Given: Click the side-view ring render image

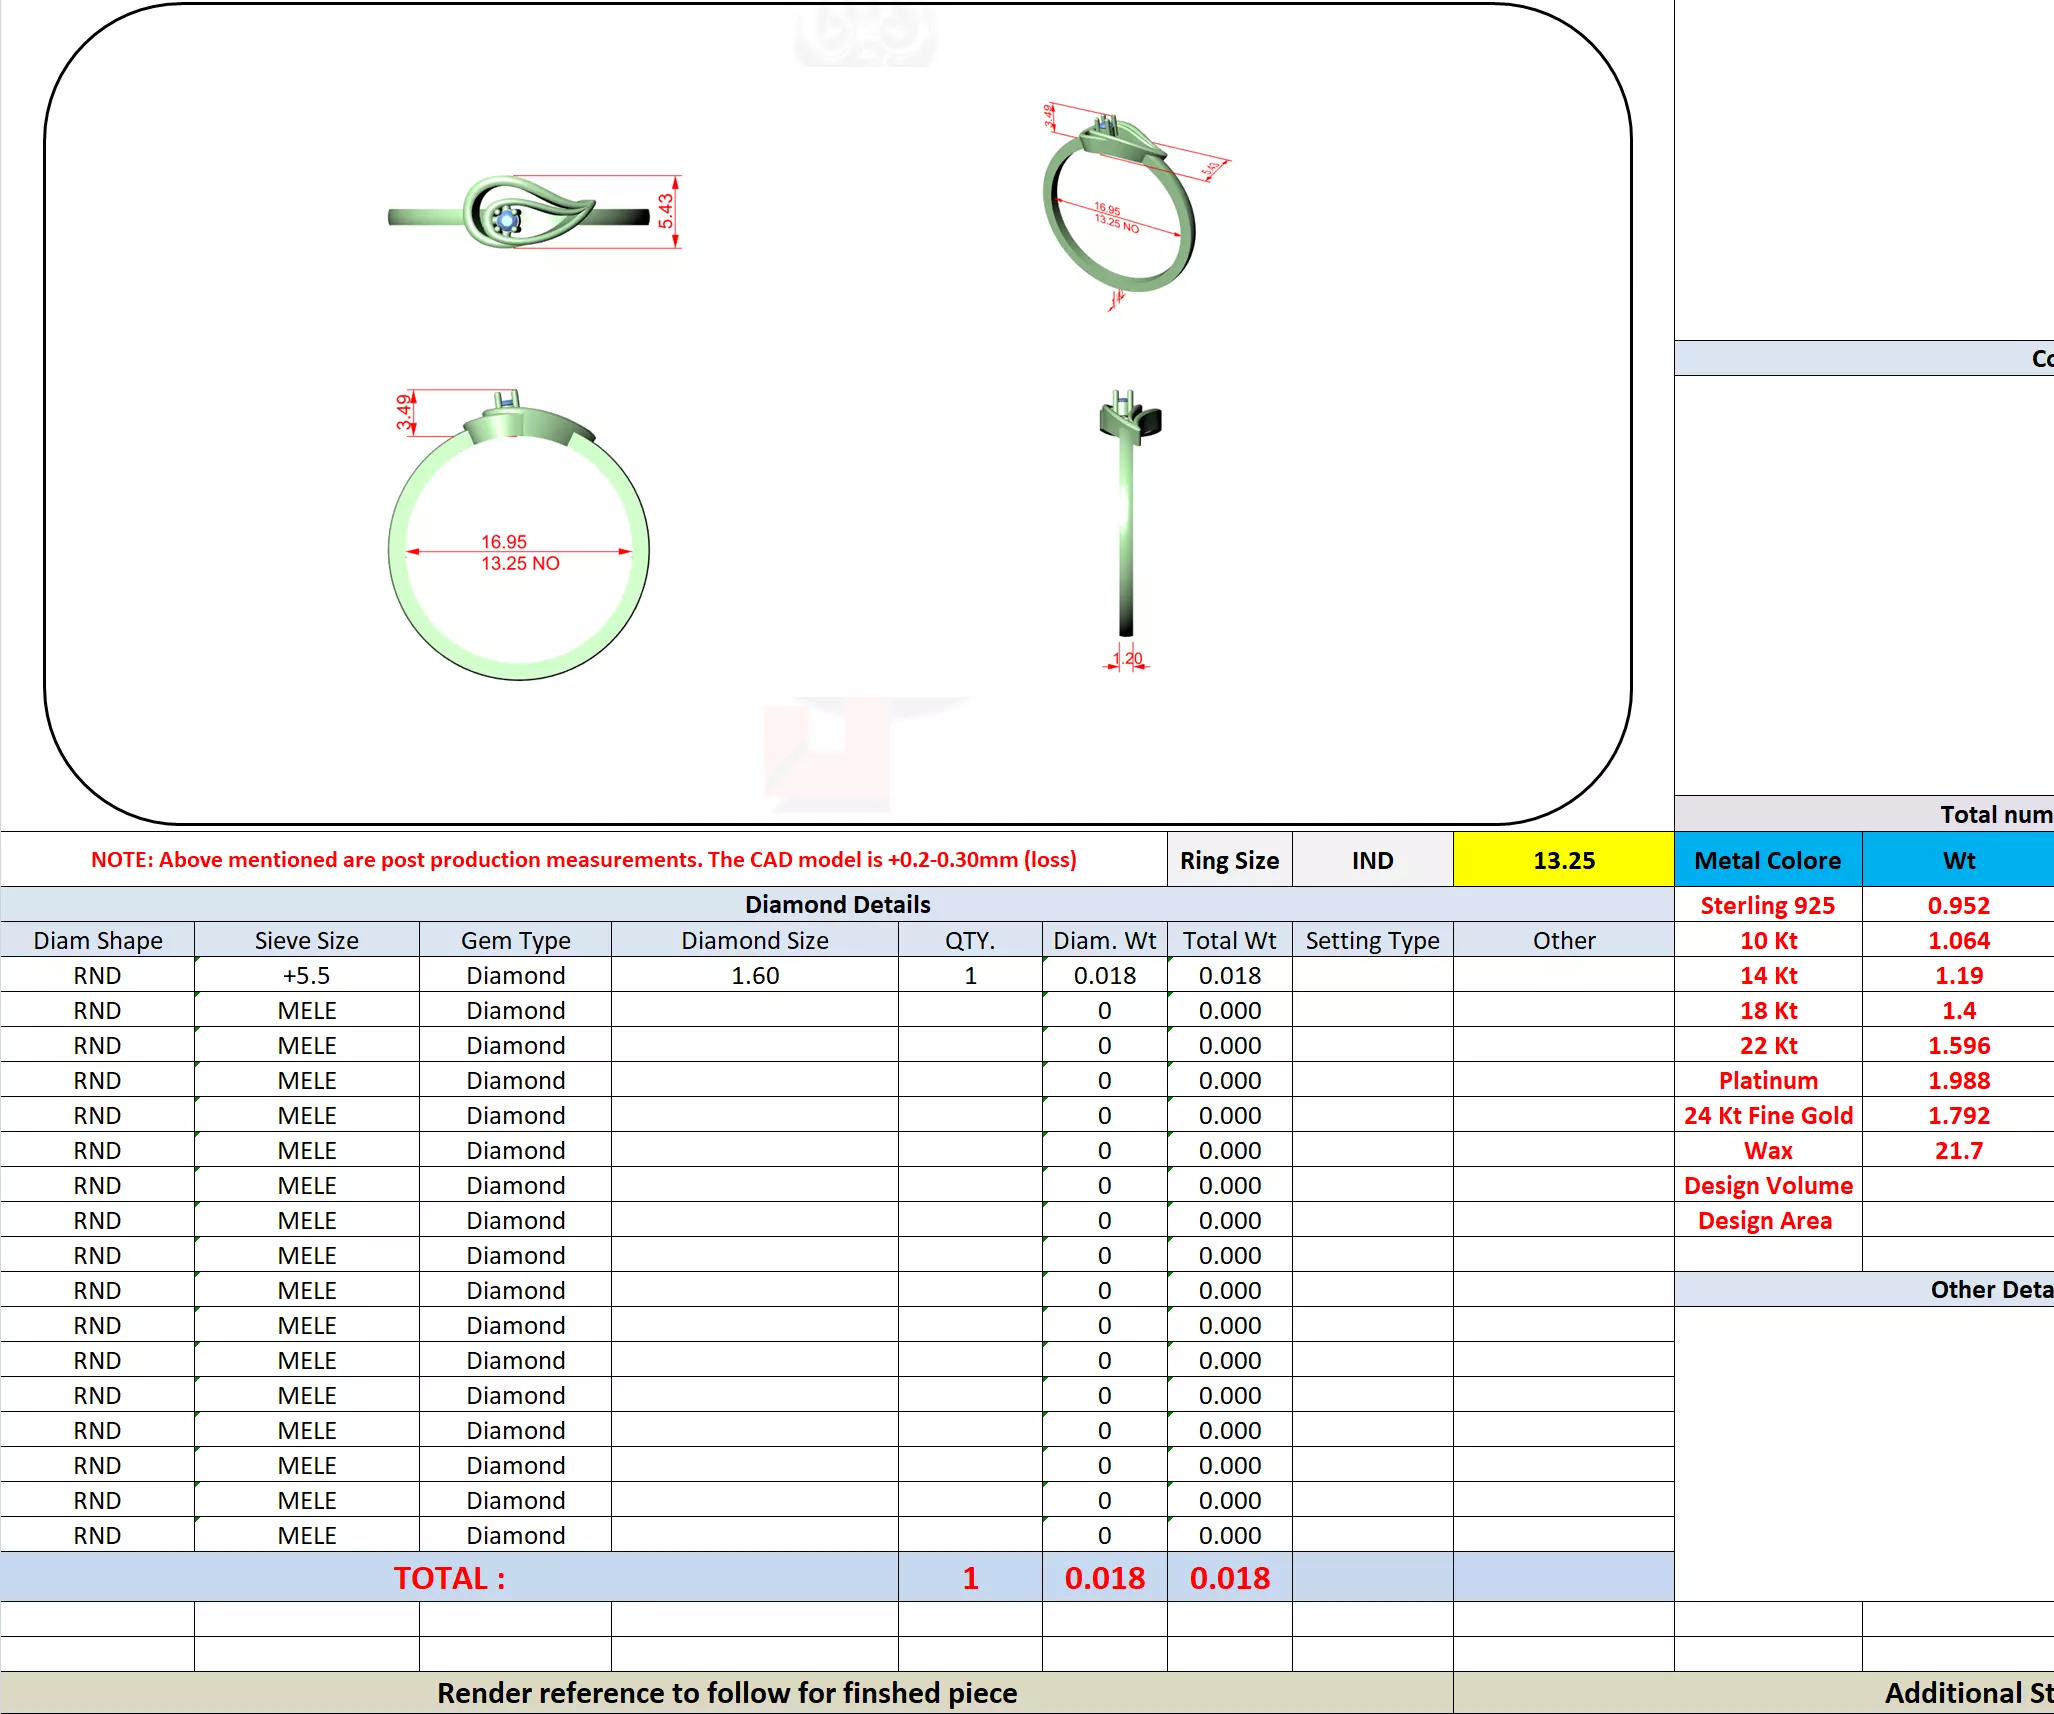Looking at the screenshot, I should pyautogui.click(x=1128, y=520).
